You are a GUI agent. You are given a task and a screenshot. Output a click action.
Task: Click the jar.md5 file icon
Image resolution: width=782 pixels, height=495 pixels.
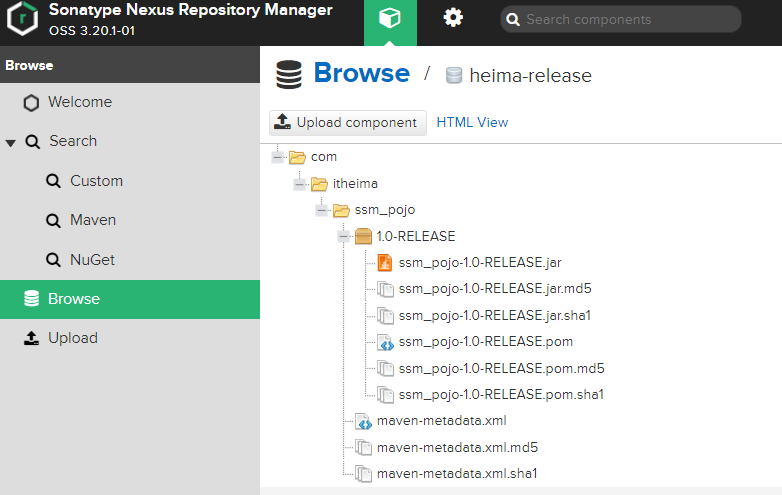pyautogui.click(x=385, y=289)
